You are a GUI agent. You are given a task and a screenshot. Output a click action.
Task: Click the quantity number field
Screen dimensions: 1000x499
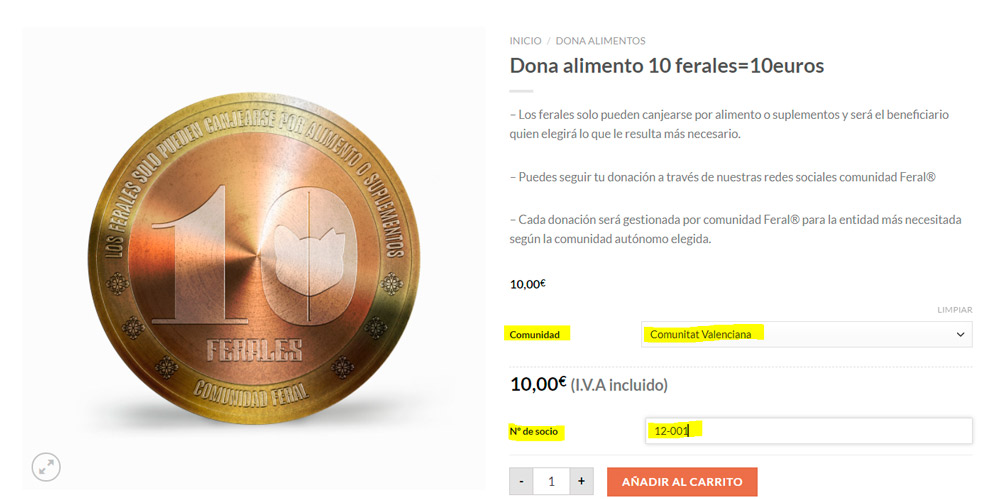(551, 481)
